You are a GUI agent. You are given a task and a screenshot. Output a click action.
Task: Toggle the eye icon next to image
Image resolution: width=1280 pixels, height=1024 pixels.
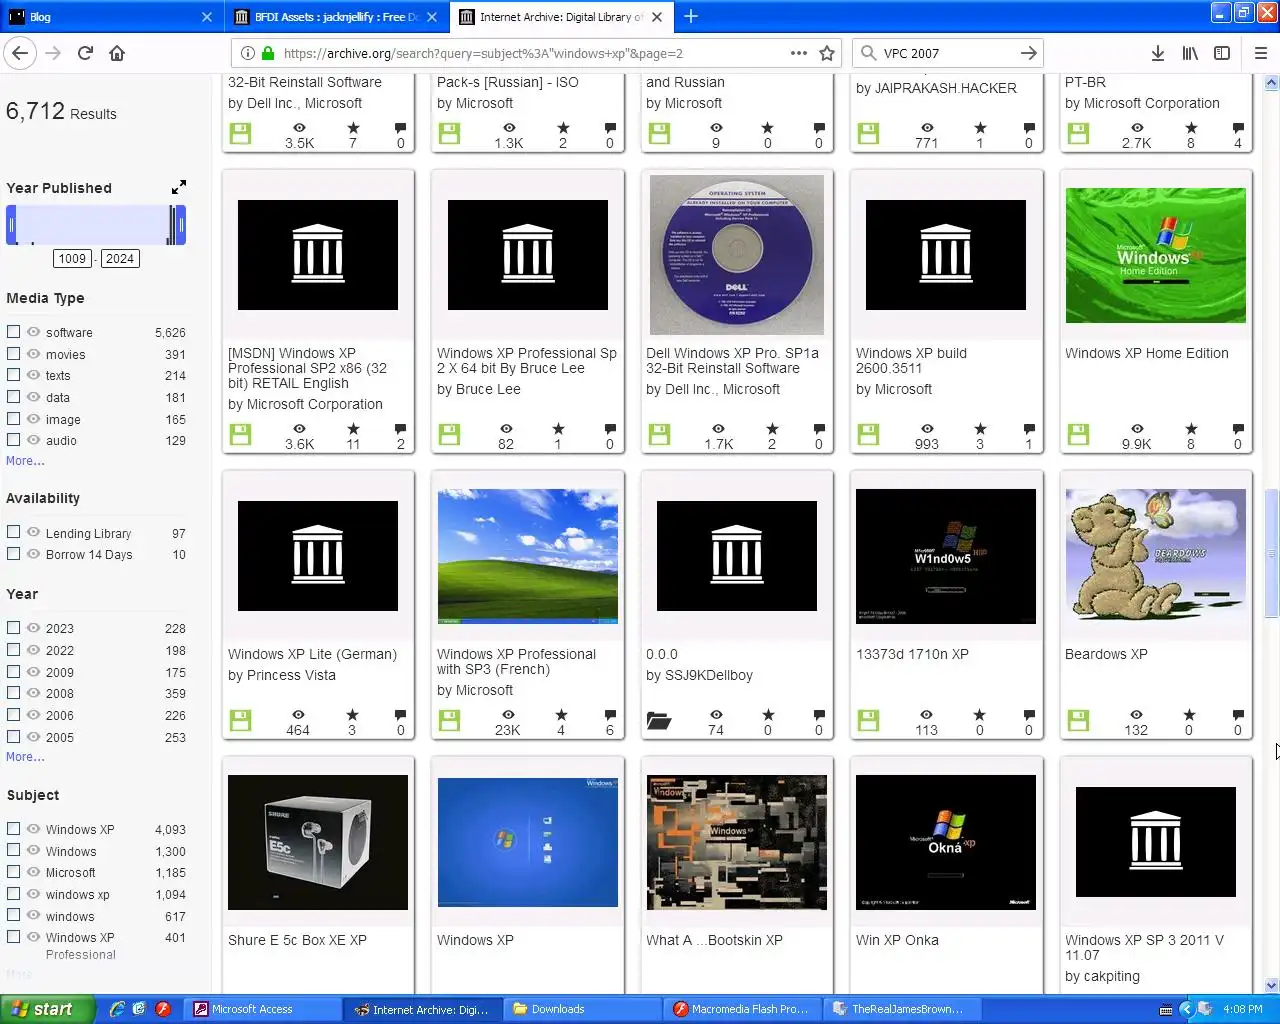(34, 419)
